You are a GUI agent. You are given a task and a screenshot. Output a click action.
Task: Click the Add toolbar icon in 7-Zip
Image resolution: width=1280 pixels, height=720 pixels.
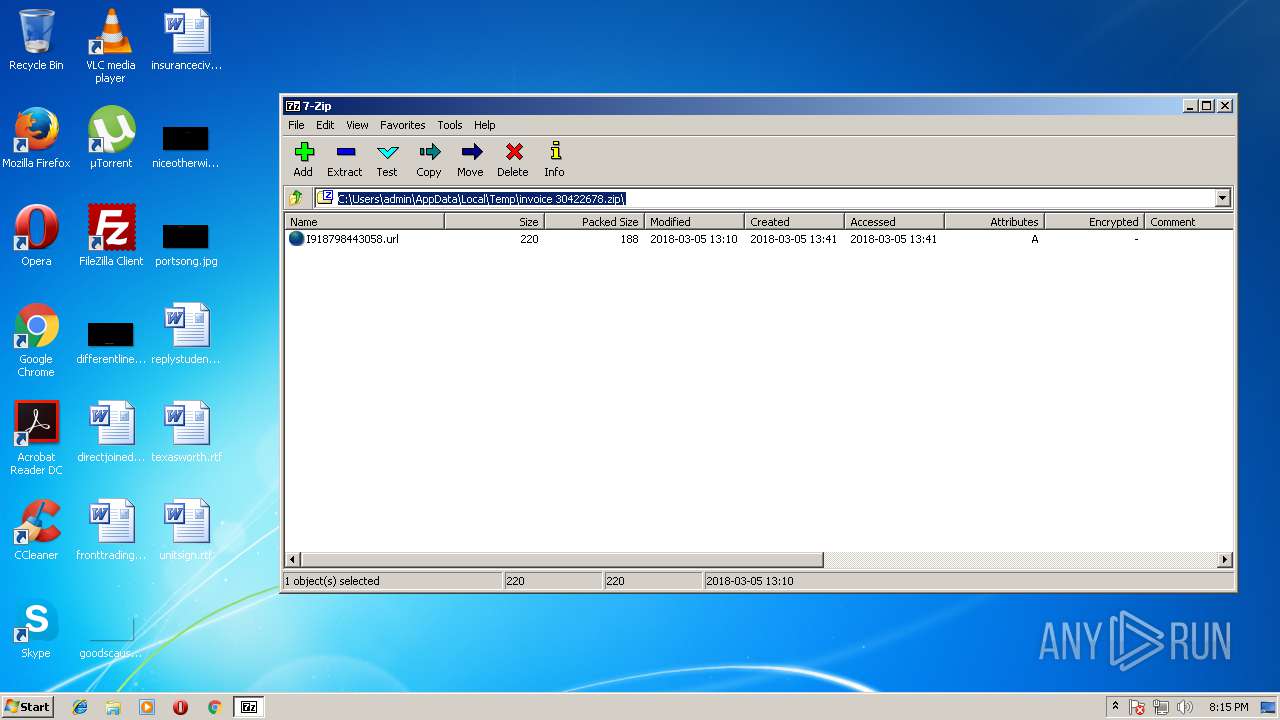[304, 152]
